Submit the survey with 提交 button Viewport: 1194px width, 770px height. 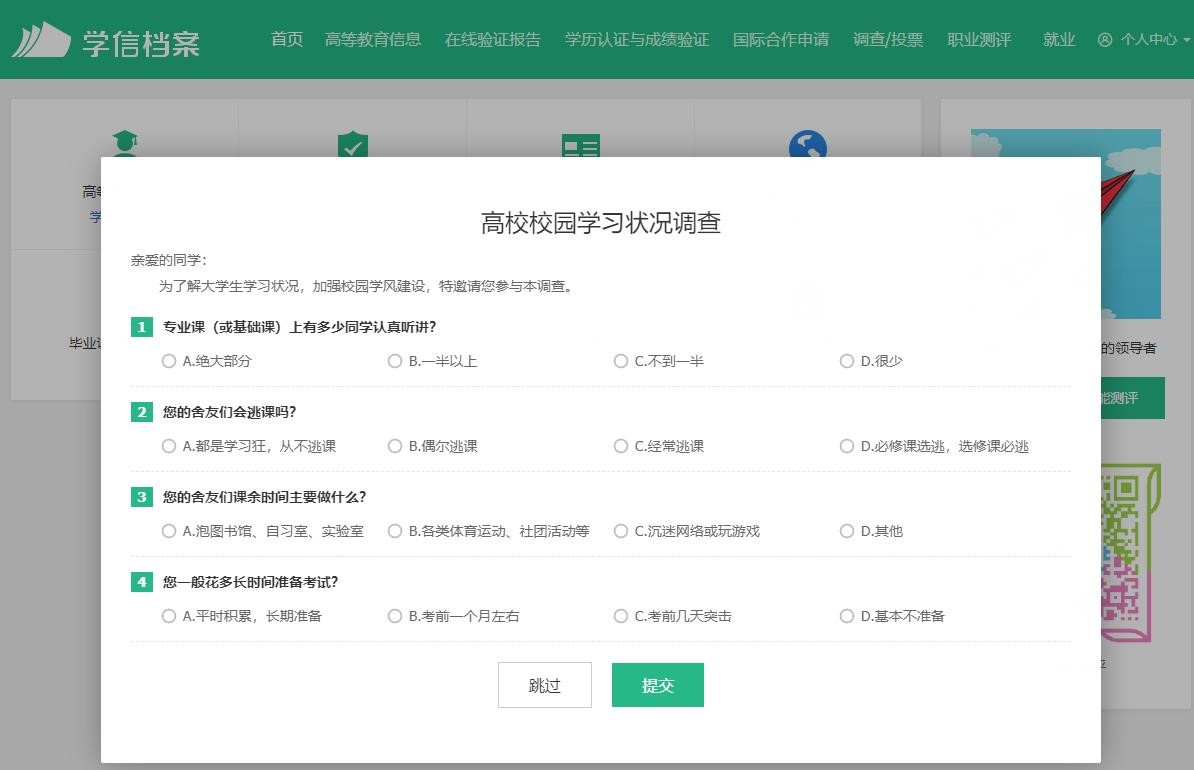(657, 685)
